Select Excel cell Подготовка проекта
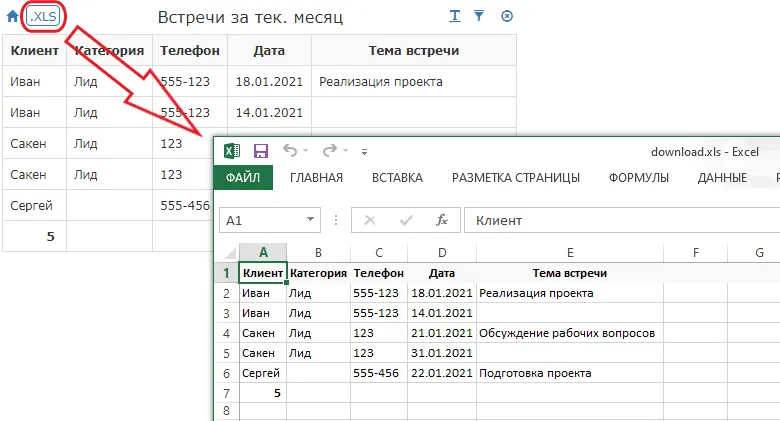The height and width of the screenshot is (421, 780). point(570,373)
